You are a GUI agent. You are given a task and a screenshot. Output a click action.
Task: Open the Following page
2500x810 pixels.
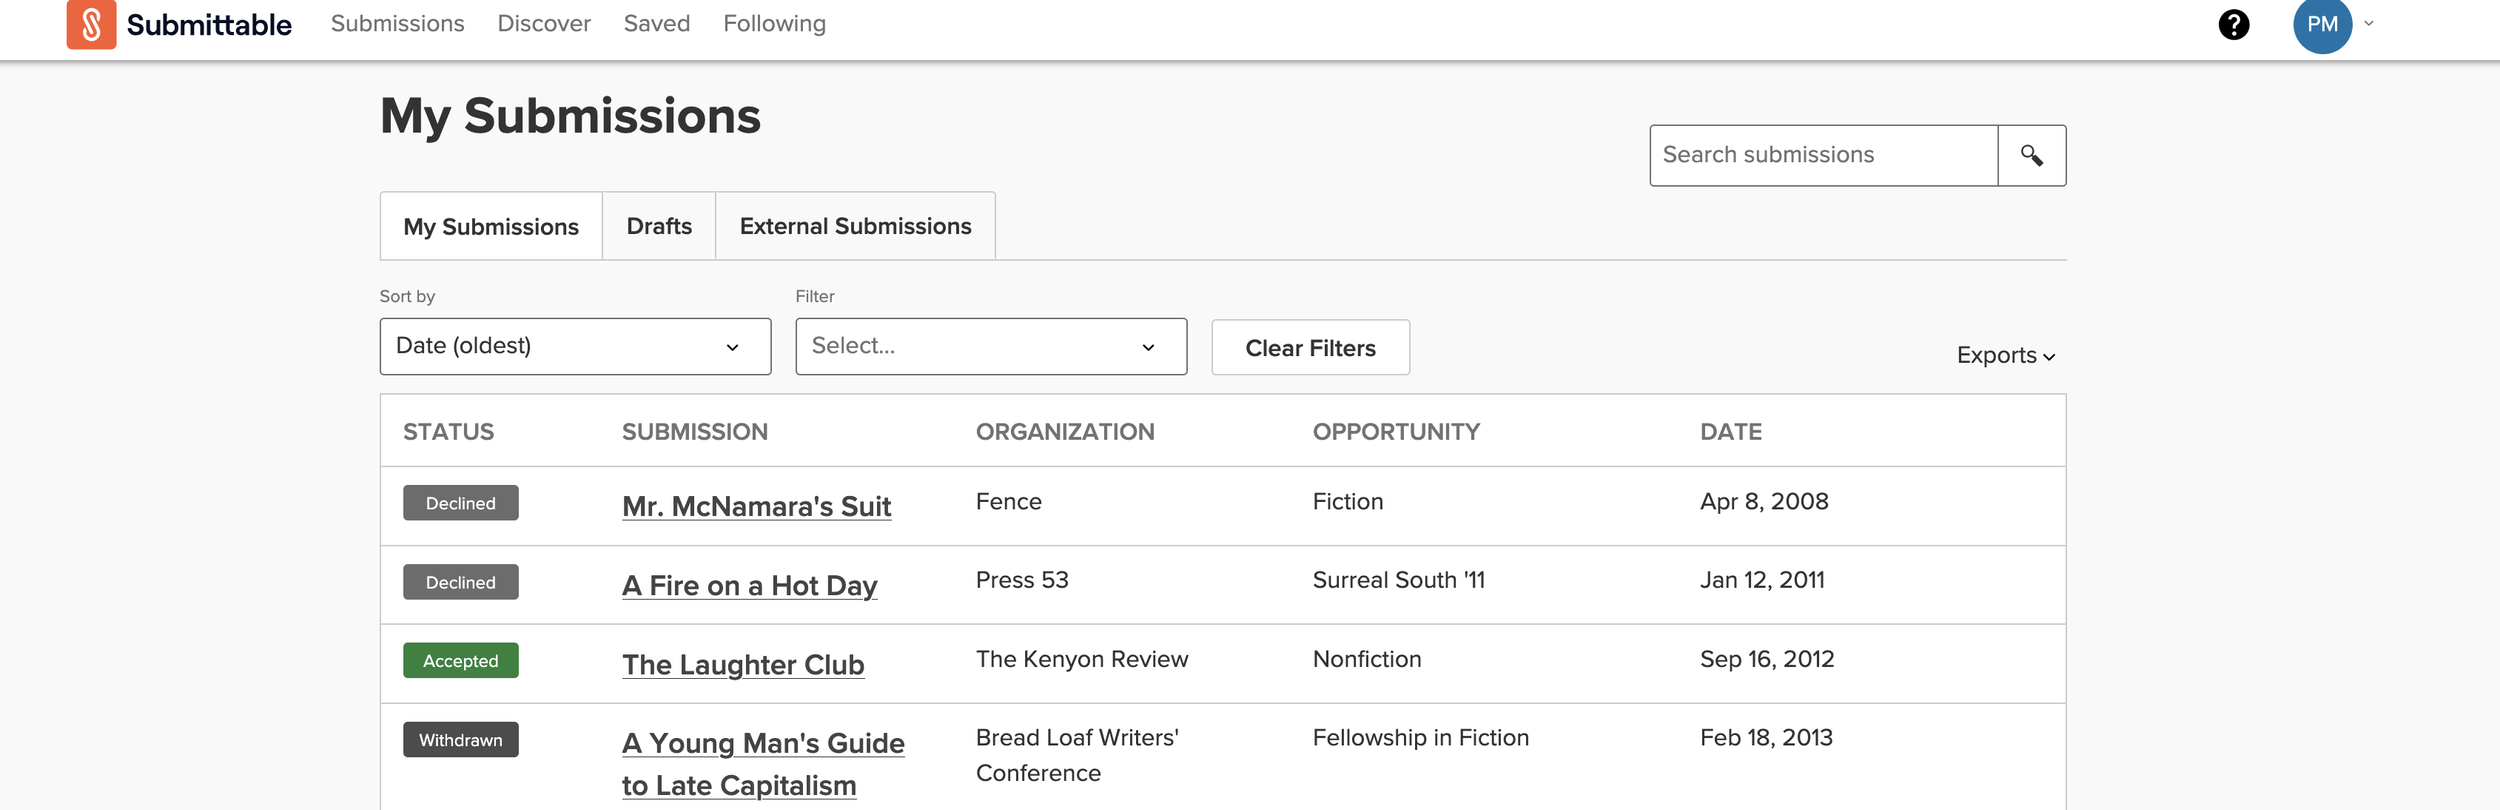click(774, 23)
